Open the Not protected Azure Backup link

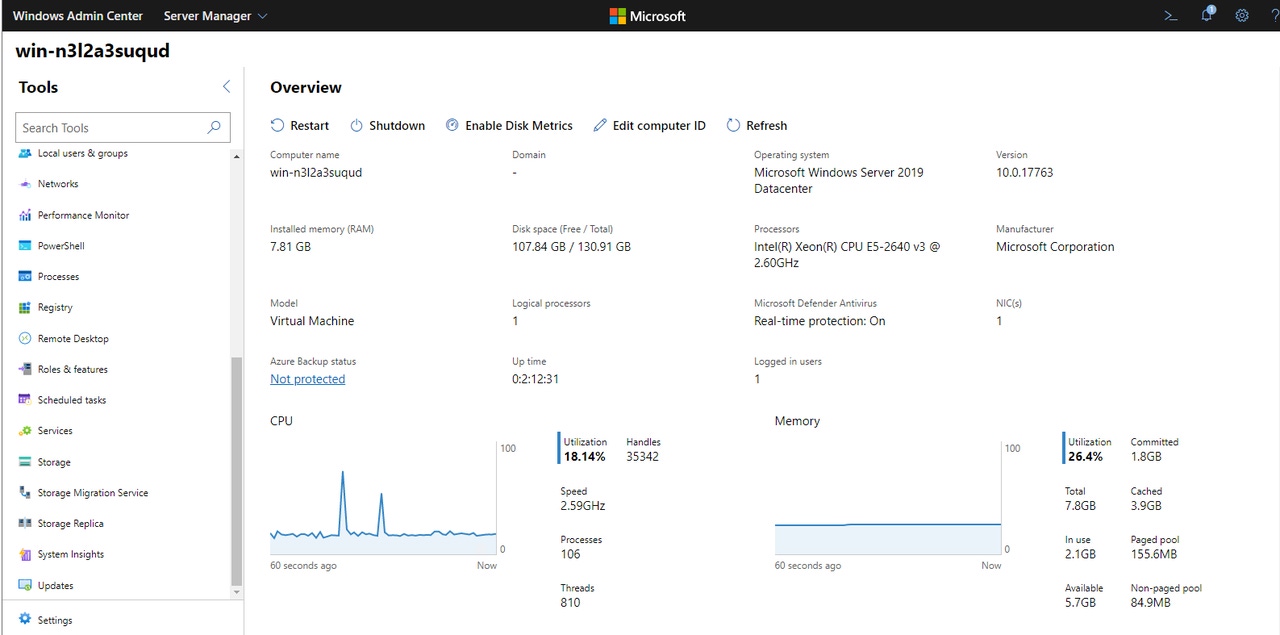pyautogui.click(x=307, y=379)
